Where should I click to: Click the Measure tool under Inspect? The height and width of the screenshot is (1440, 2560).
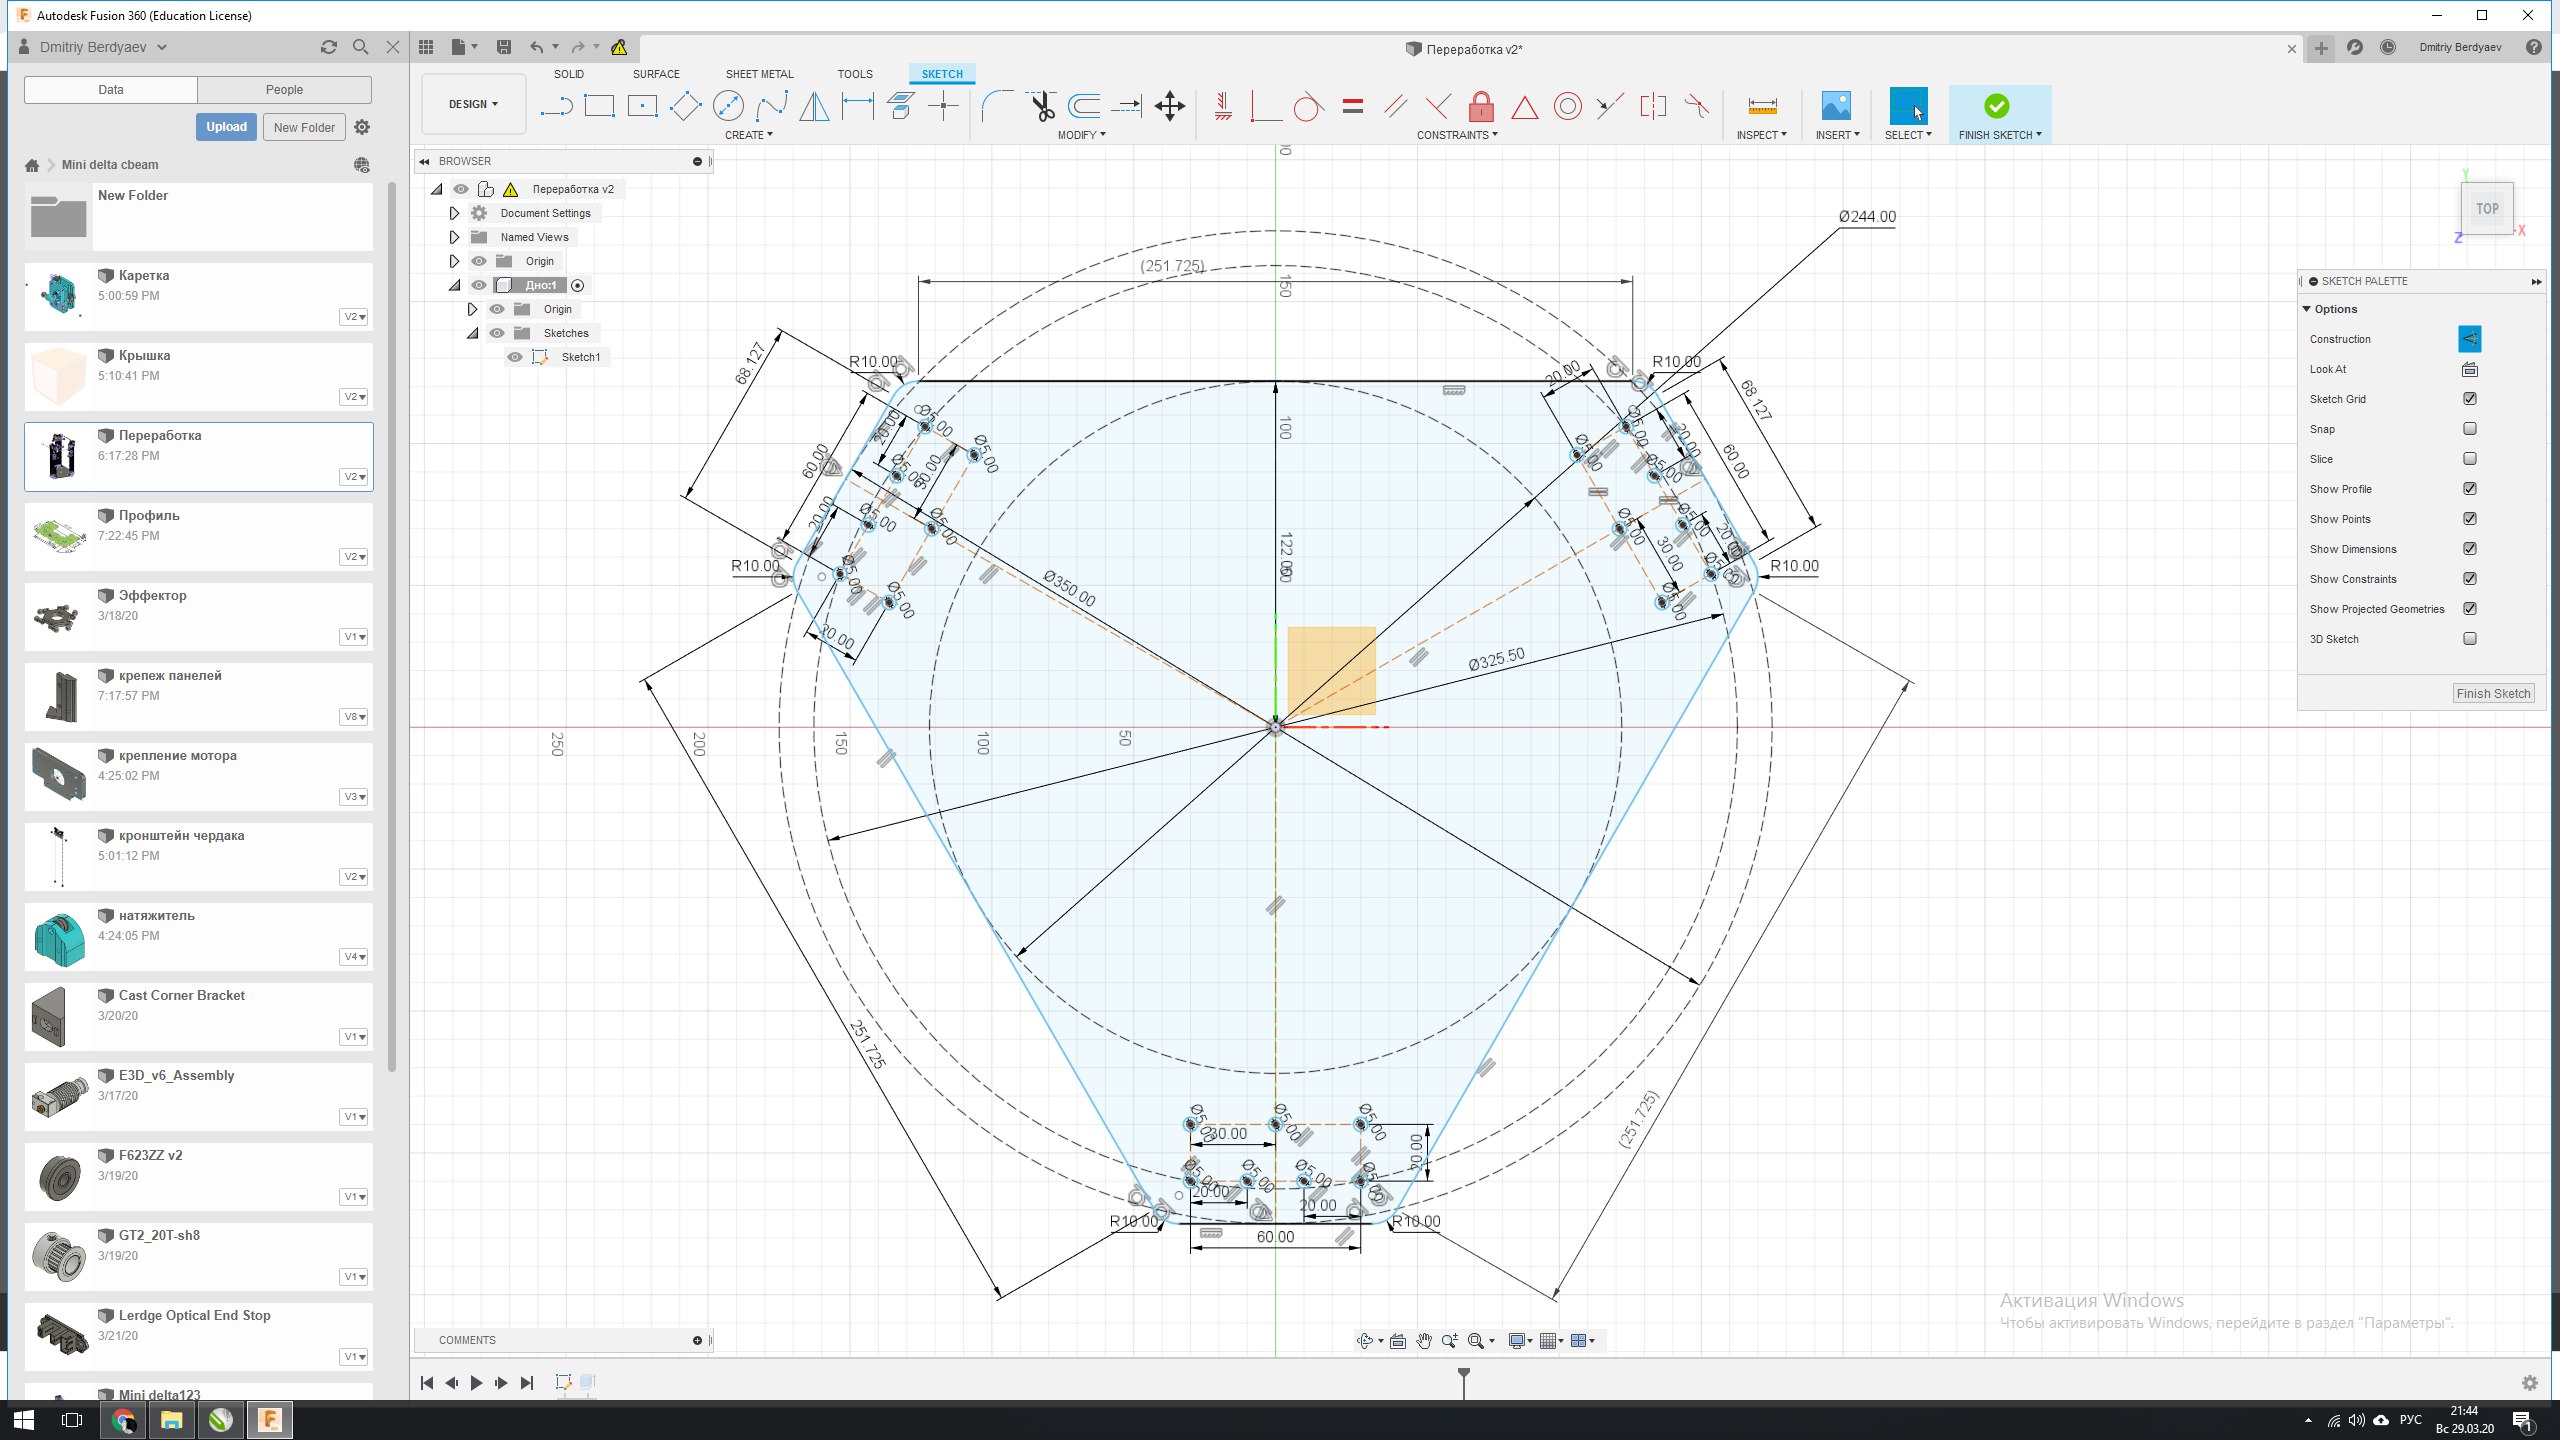click(1762, 106)
